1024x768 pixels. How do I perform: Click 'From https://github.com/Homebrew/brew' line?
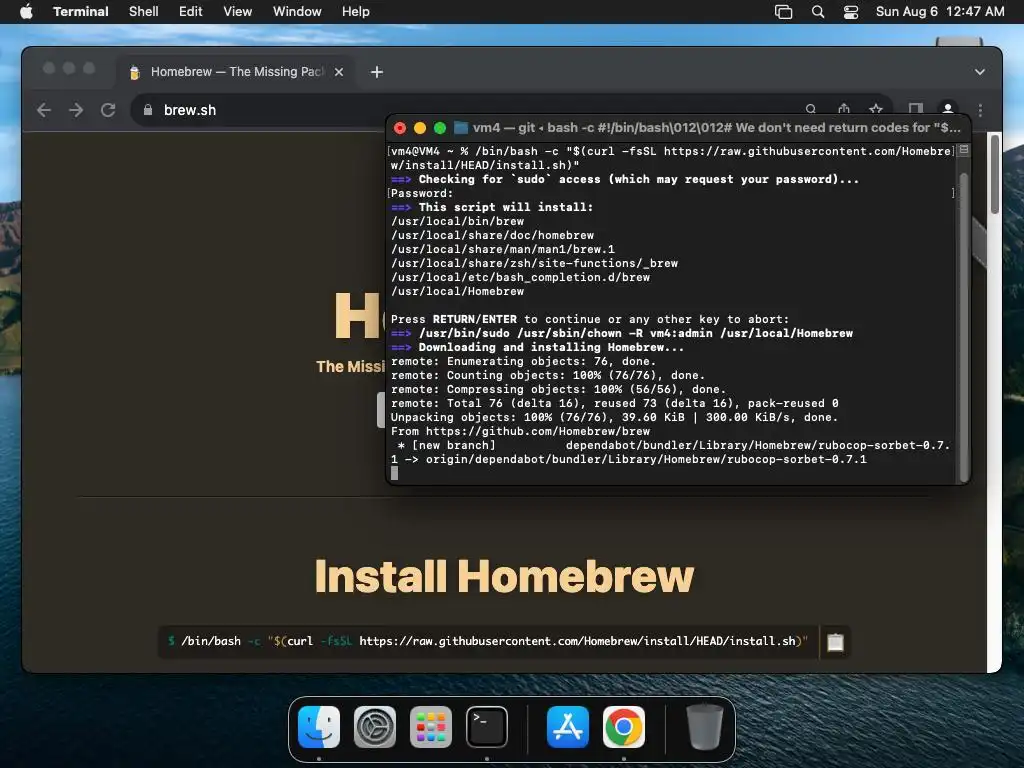pyautogui.click(x=520, y=432)
